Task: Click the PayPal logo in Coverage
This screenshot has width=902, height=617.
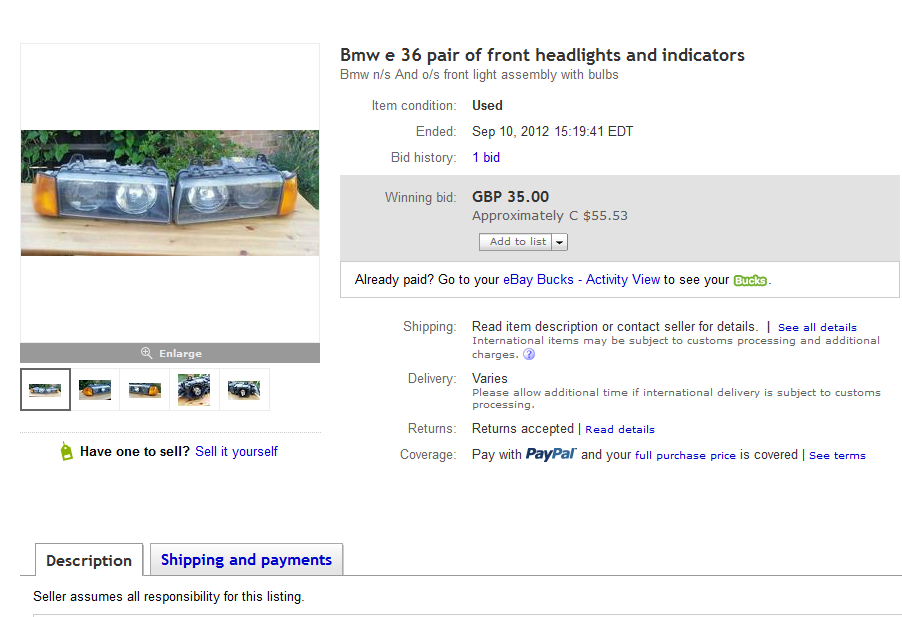Action: click(551, 454)
